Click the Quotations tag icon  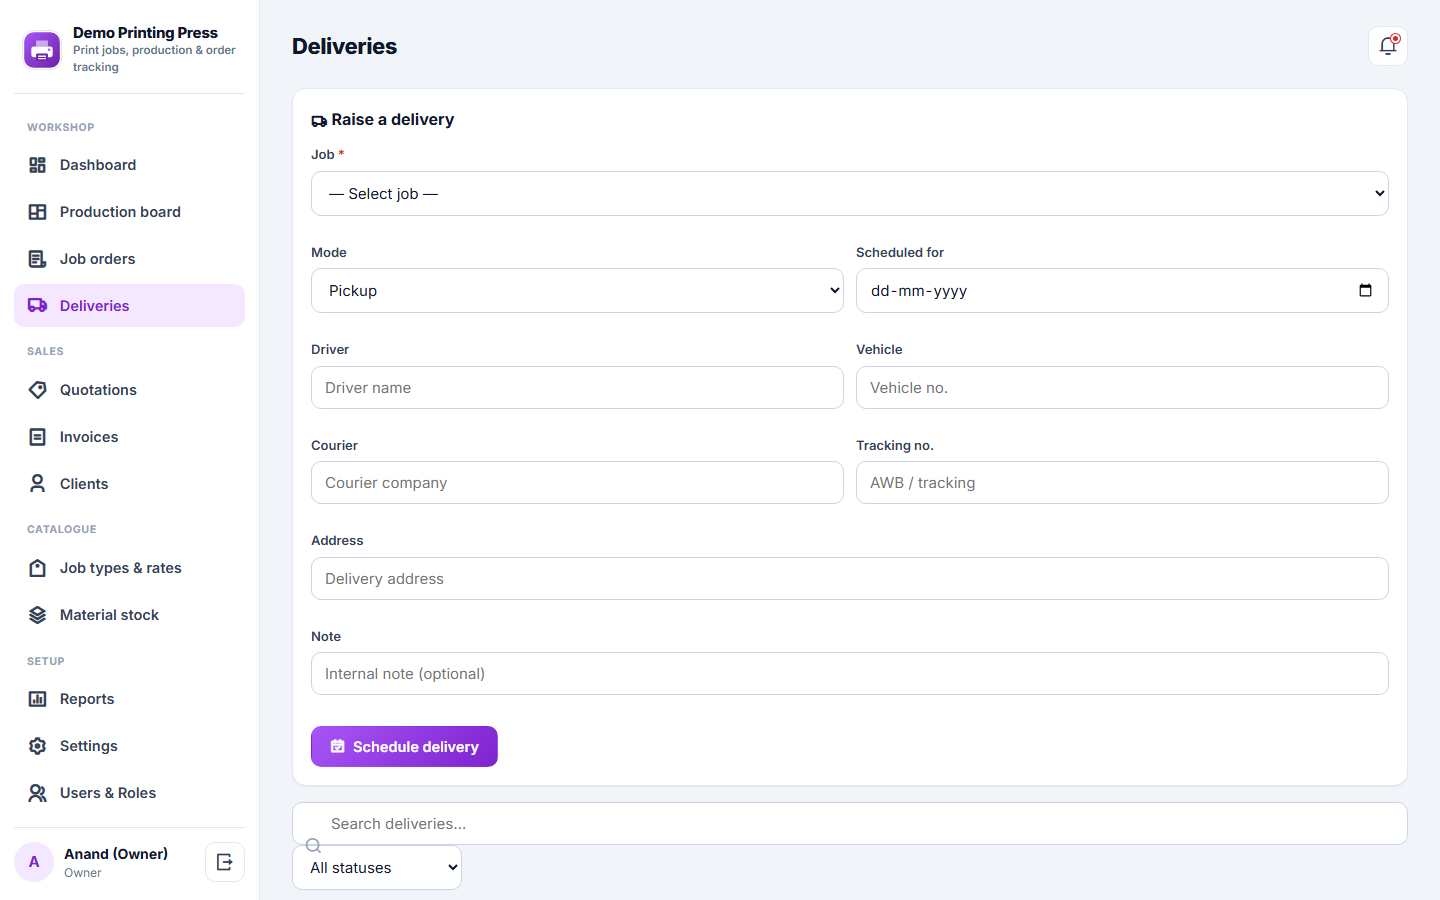click(38, 390)
